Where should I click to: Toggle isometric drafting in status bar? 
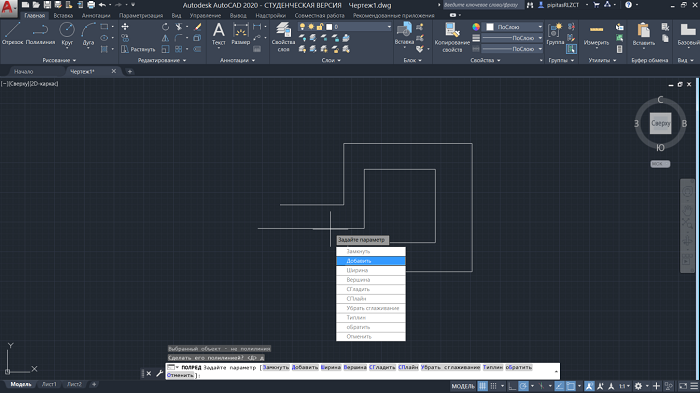click(x=541, y=386)
